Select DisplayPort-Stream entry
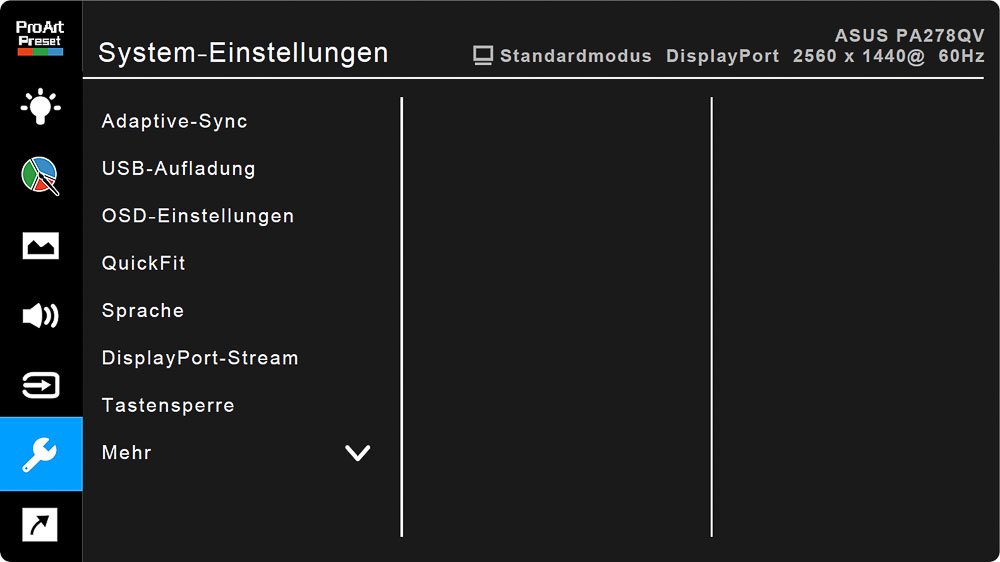 200,358
